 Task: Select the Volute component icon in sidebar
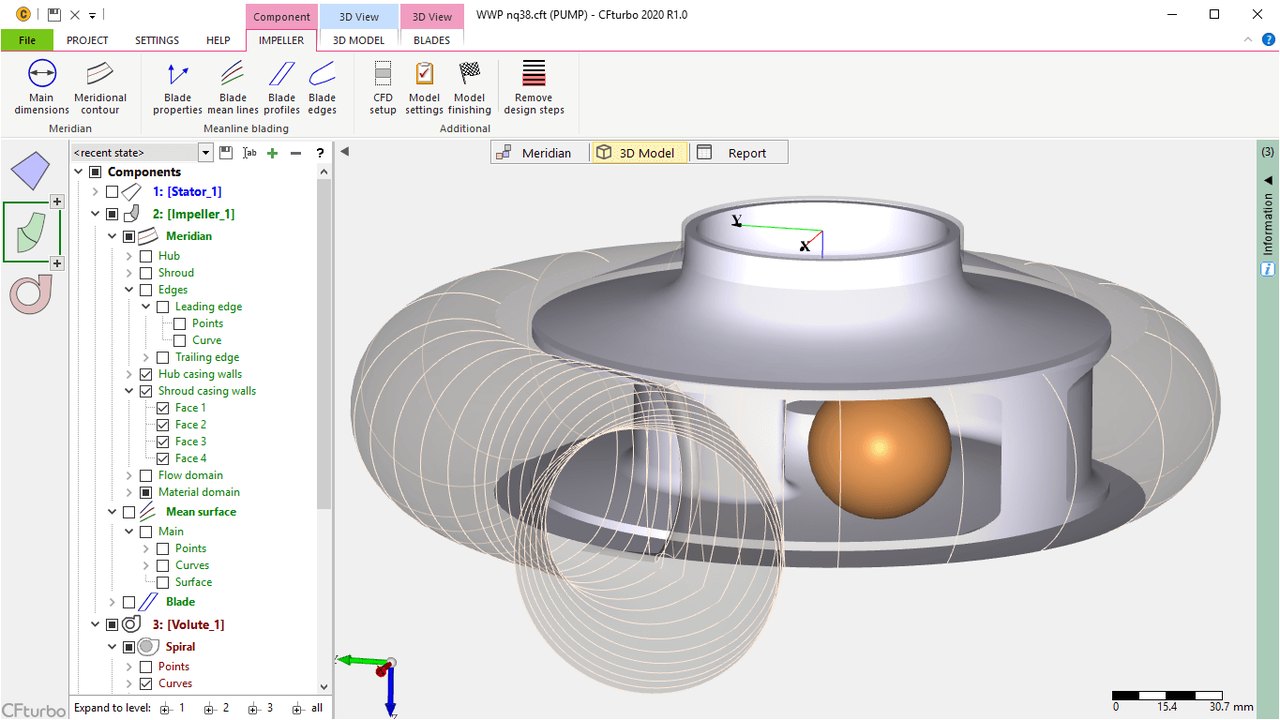coord(31,295)
